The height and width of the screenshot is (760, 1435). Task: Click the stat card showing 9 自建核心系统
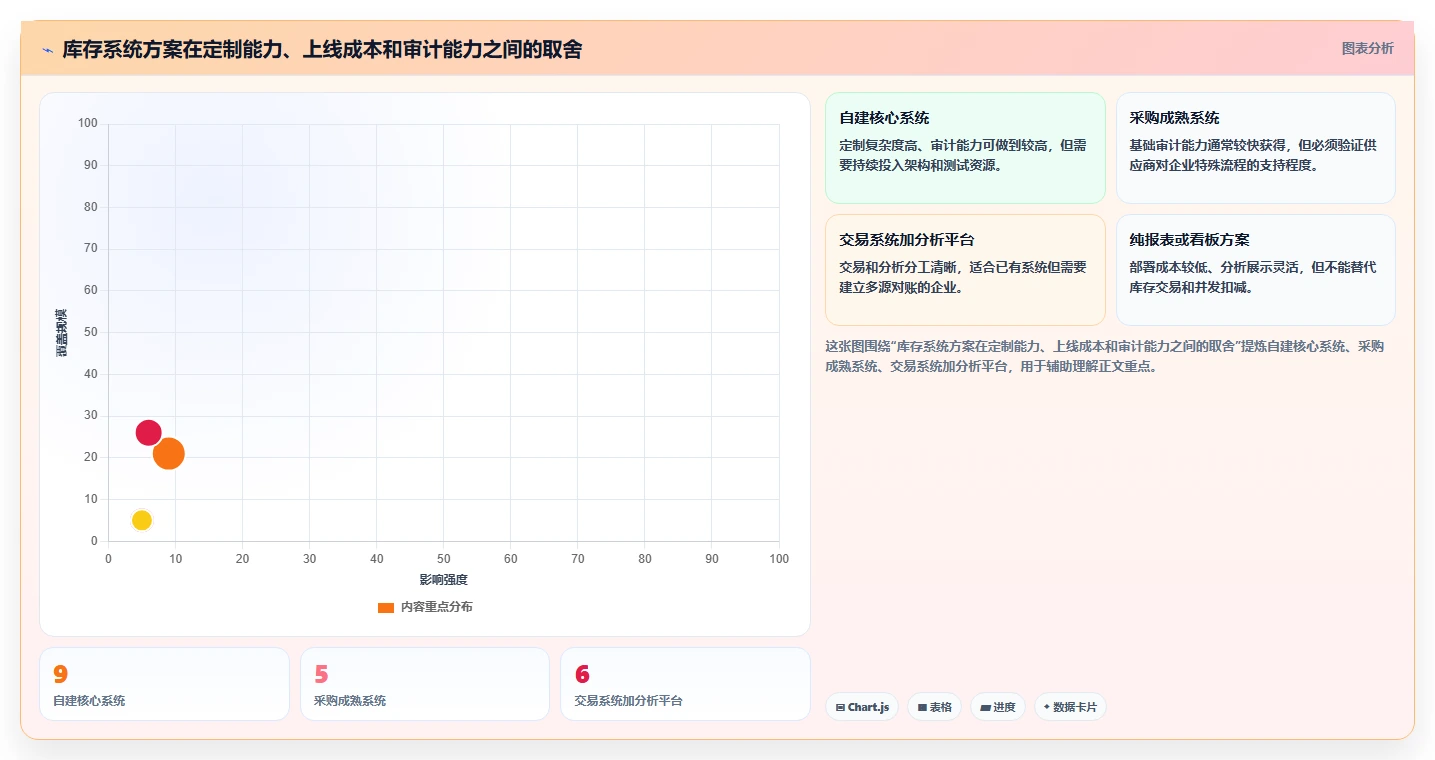click(164, 684)
